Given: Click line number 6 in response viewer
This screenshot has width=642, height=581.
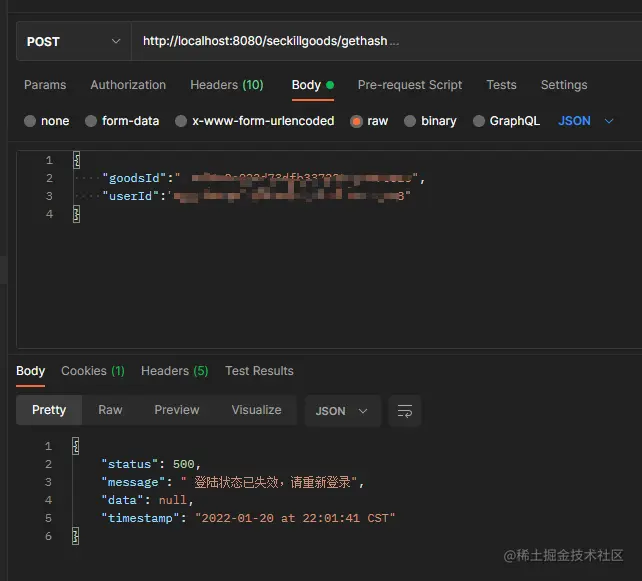Looking at the screenshot, I should tap(48, 536).
